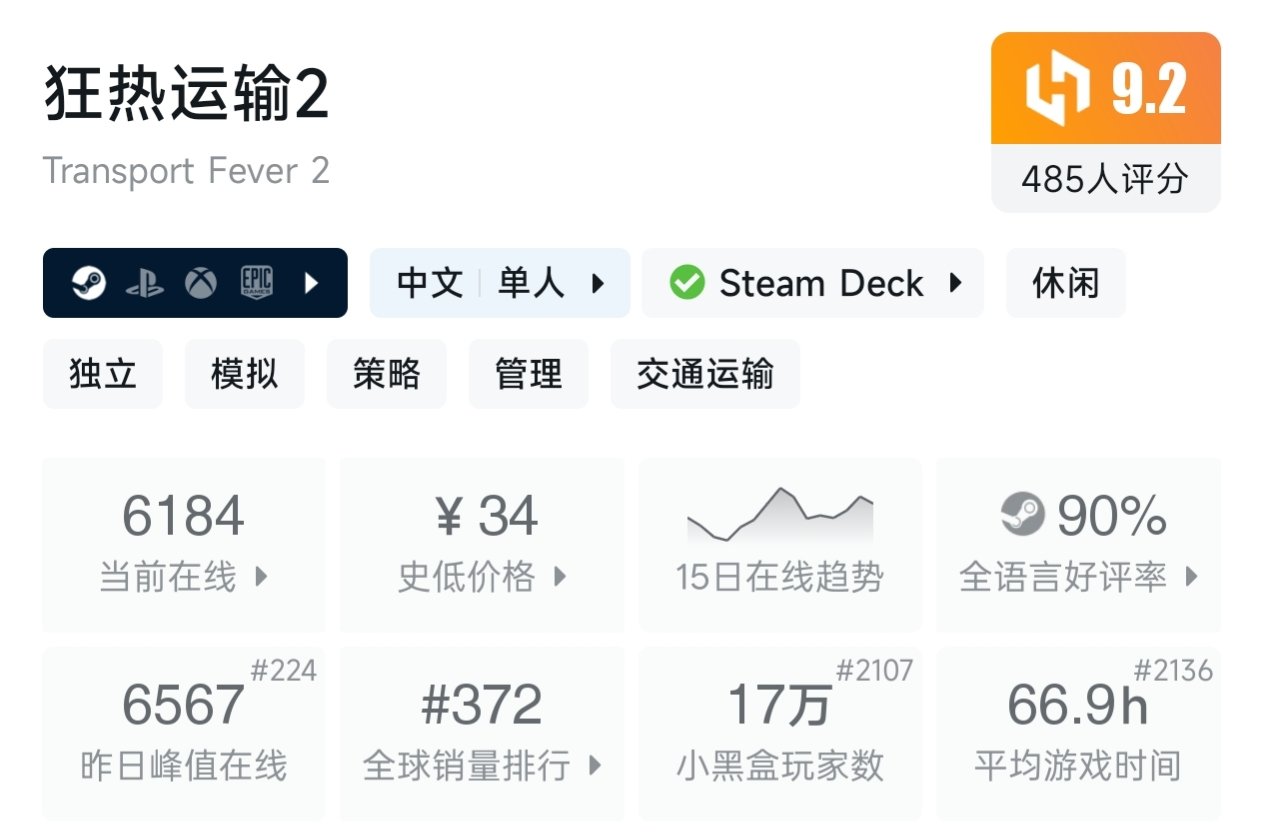The image size is (1263, 836).
Task: Click the Steam platform icon
Action: tap(89, 284)
